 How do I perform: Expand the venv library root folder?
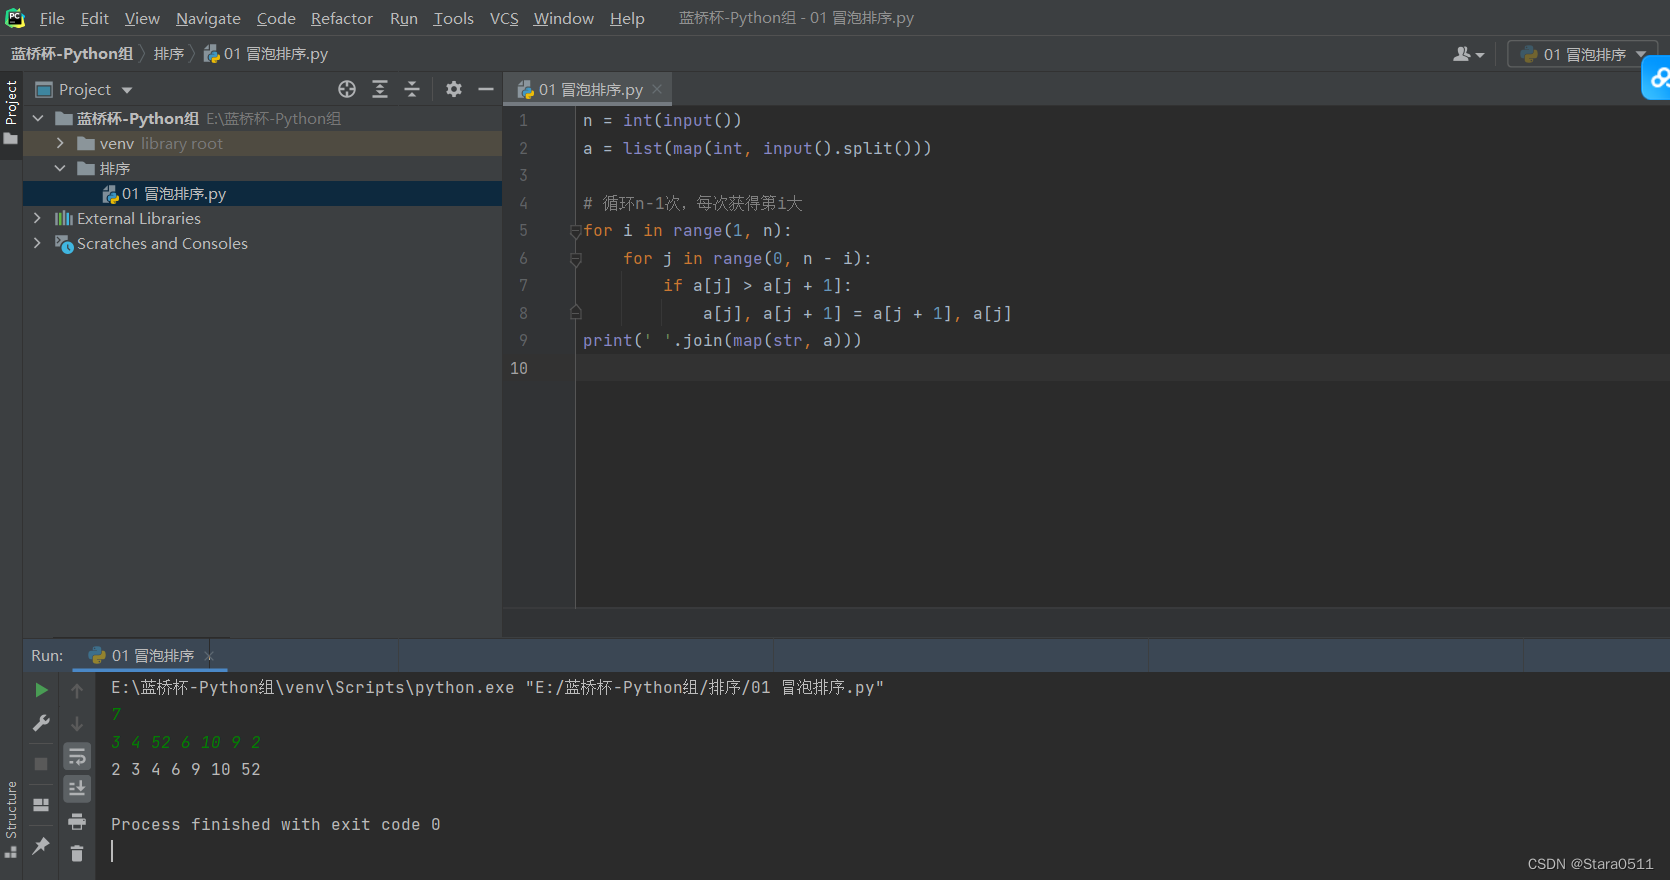(x=60, y=143)
